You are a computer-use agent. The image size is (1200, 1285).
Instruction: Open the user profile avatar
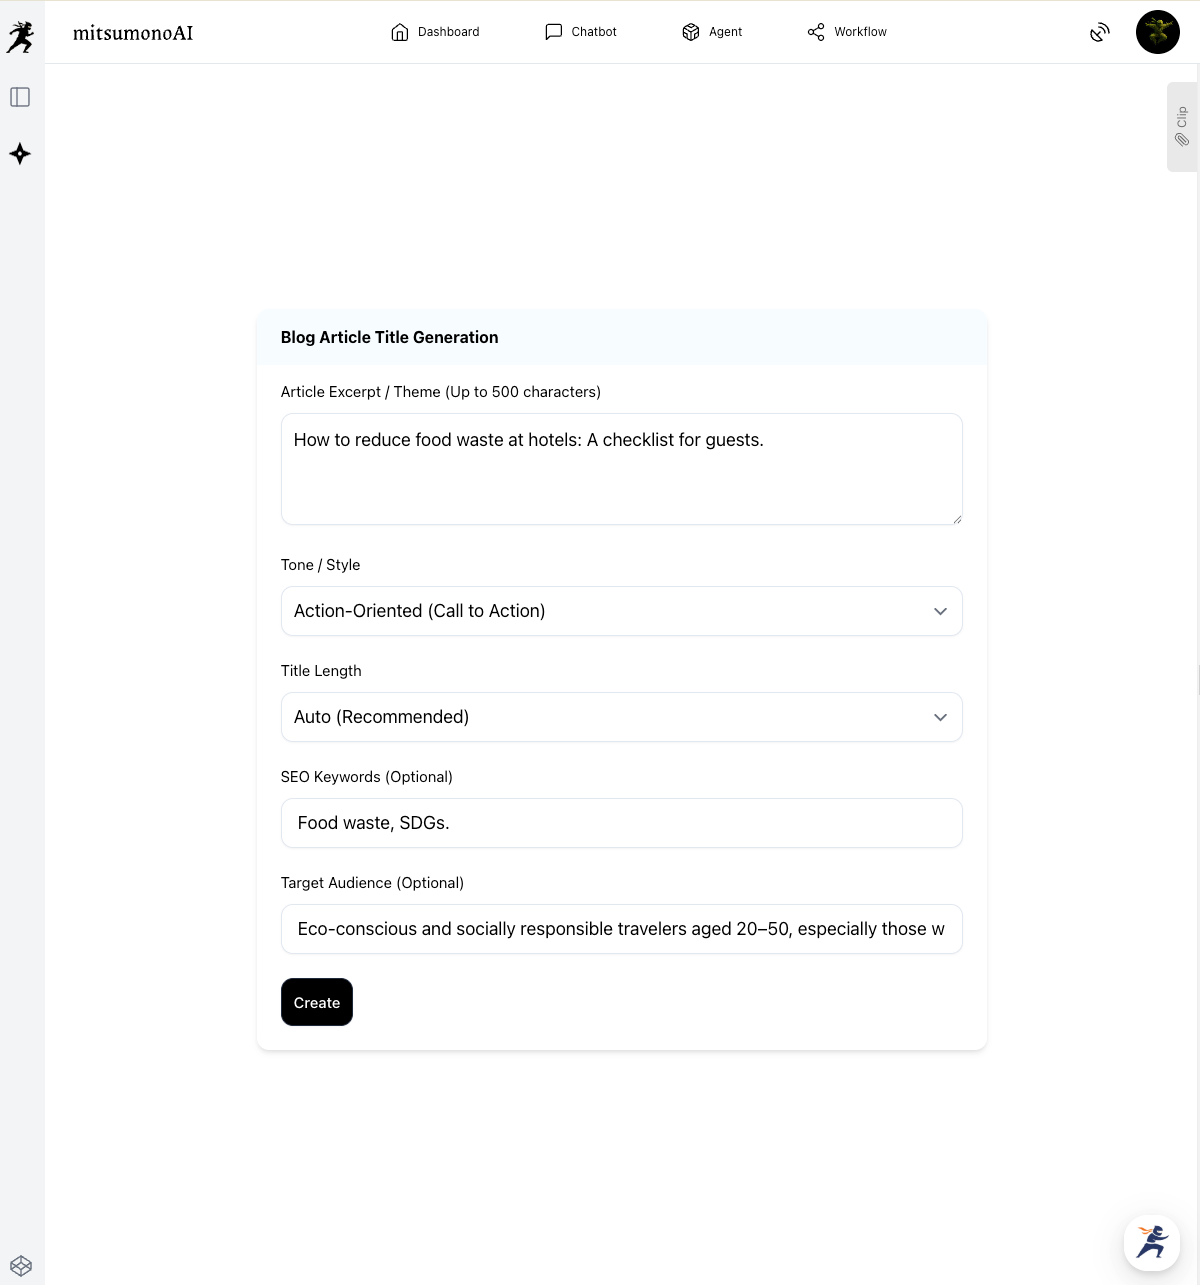(1158, 32)
